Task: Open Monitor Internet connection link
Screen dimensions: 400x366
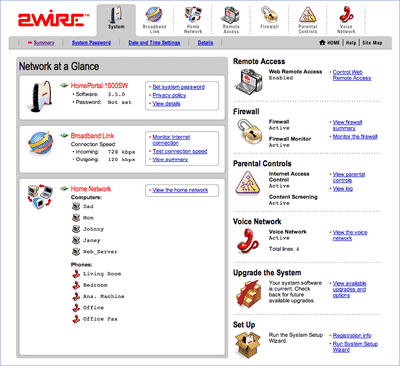Action: [x=171, y=140]
